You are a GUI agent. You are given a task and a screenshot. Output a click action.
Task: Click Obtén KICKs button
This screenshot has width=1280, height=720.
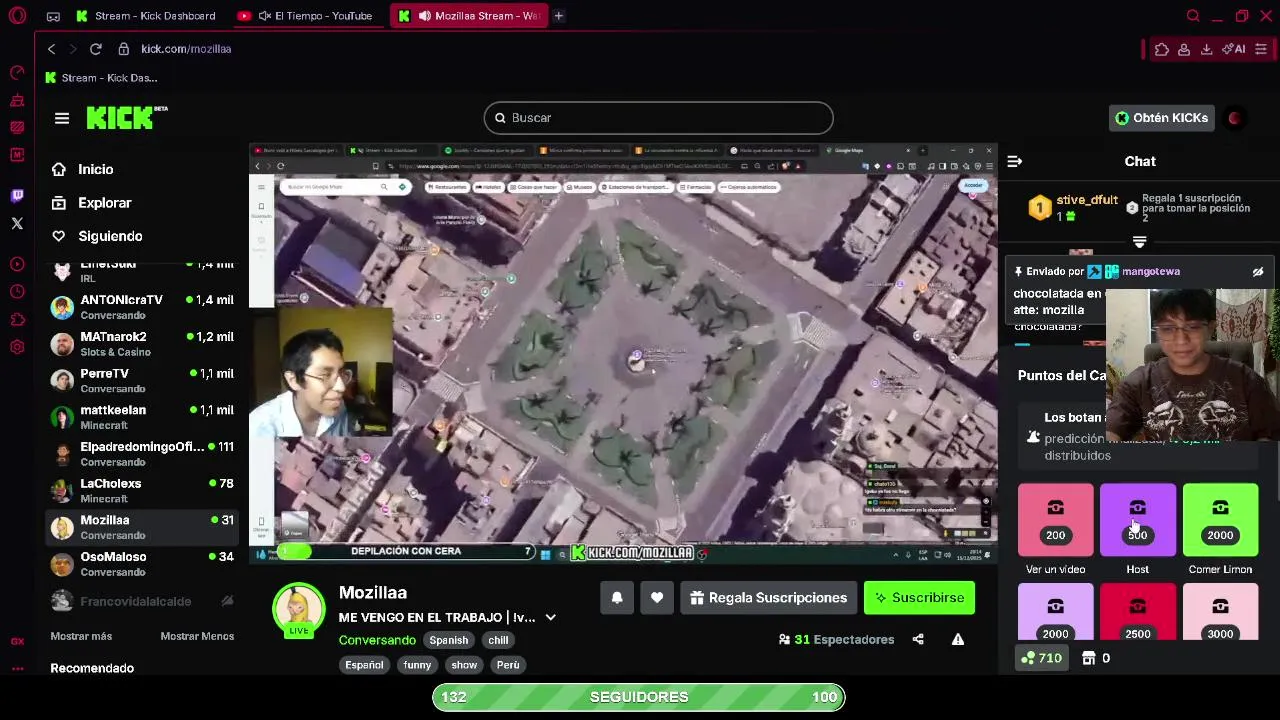click(x=1161, y=118)
